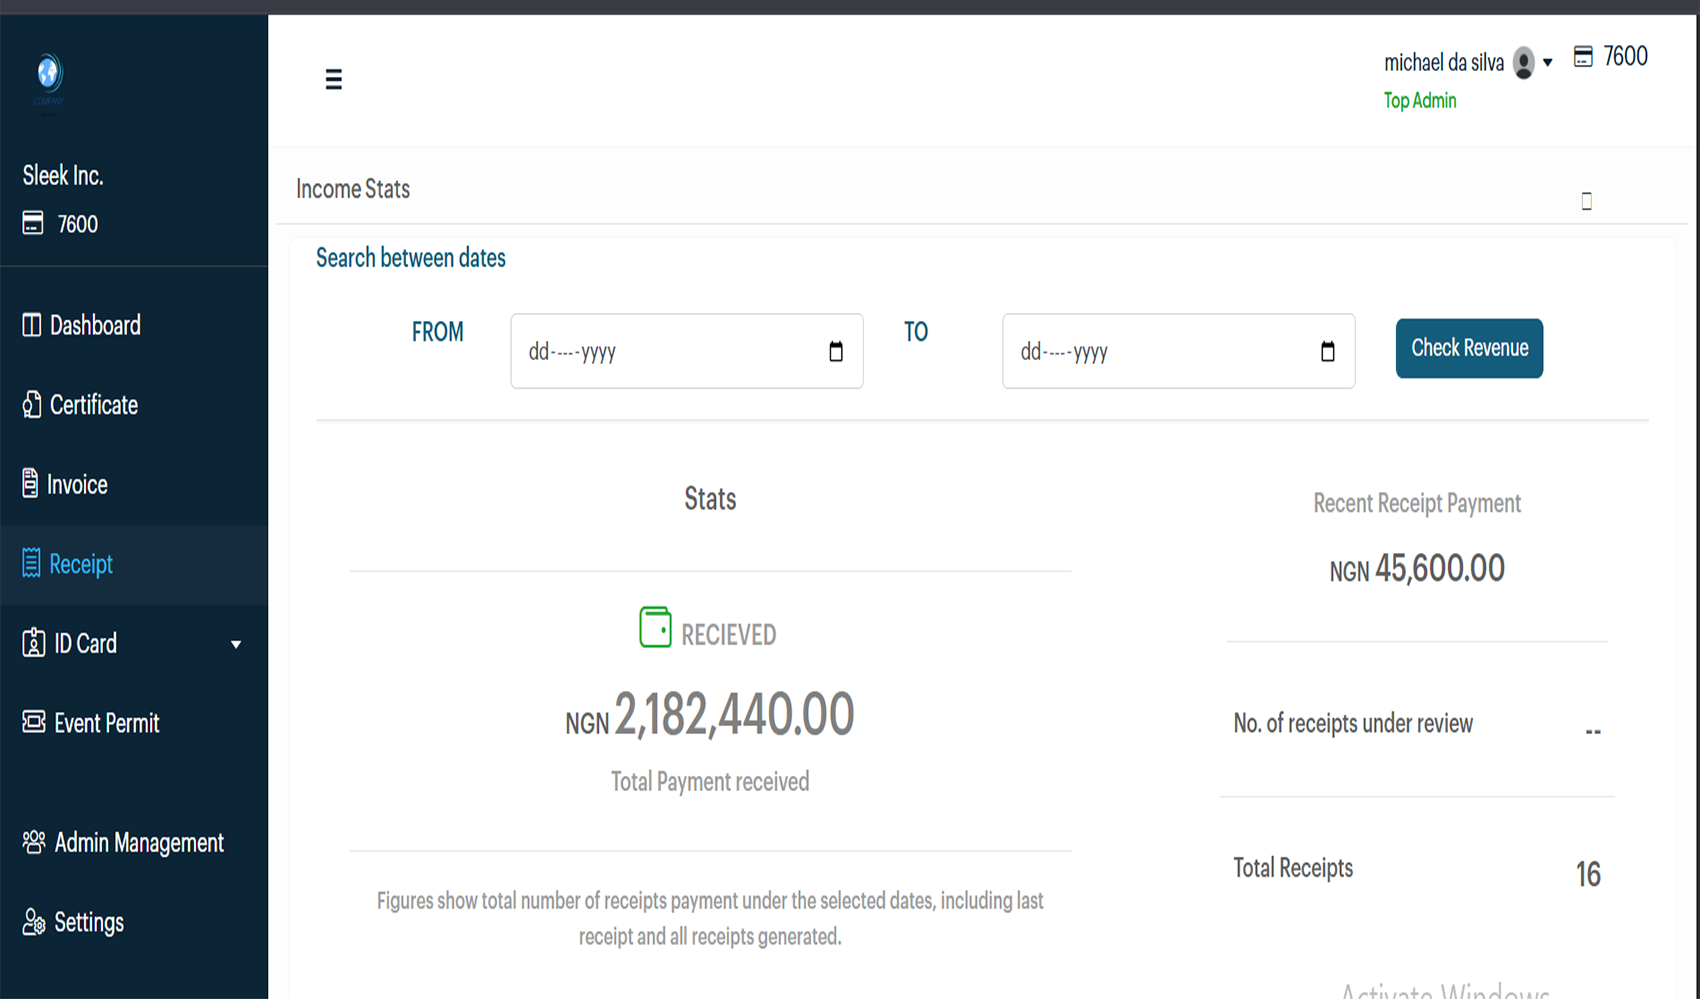Open the Dashboard page
This screenshot has height=1000, width=1700.
coord(95,325)
